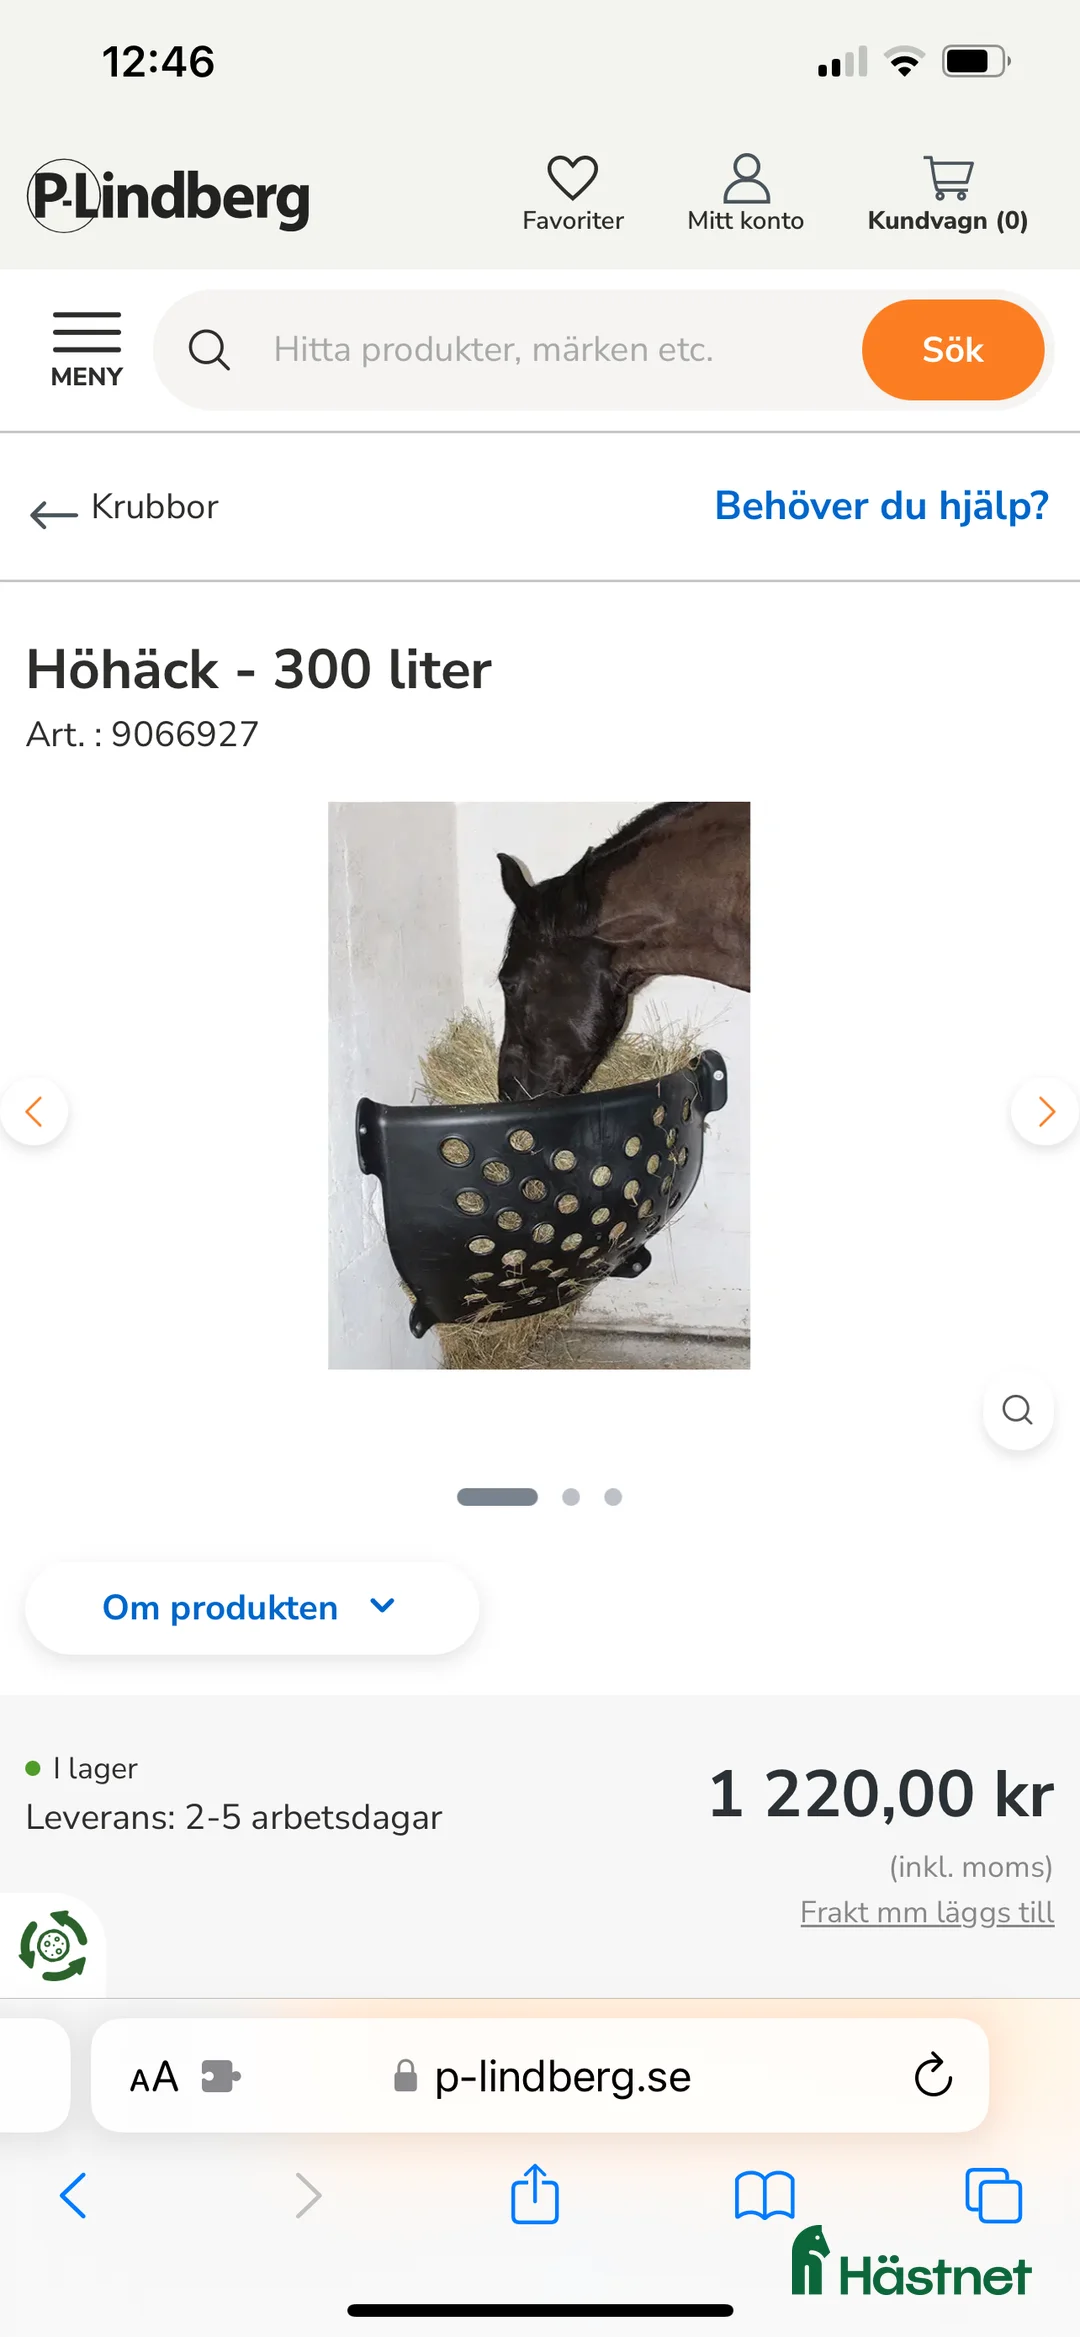Go back to Krubbor category
1080x2337 pixels.
click(x=124, y=508)
